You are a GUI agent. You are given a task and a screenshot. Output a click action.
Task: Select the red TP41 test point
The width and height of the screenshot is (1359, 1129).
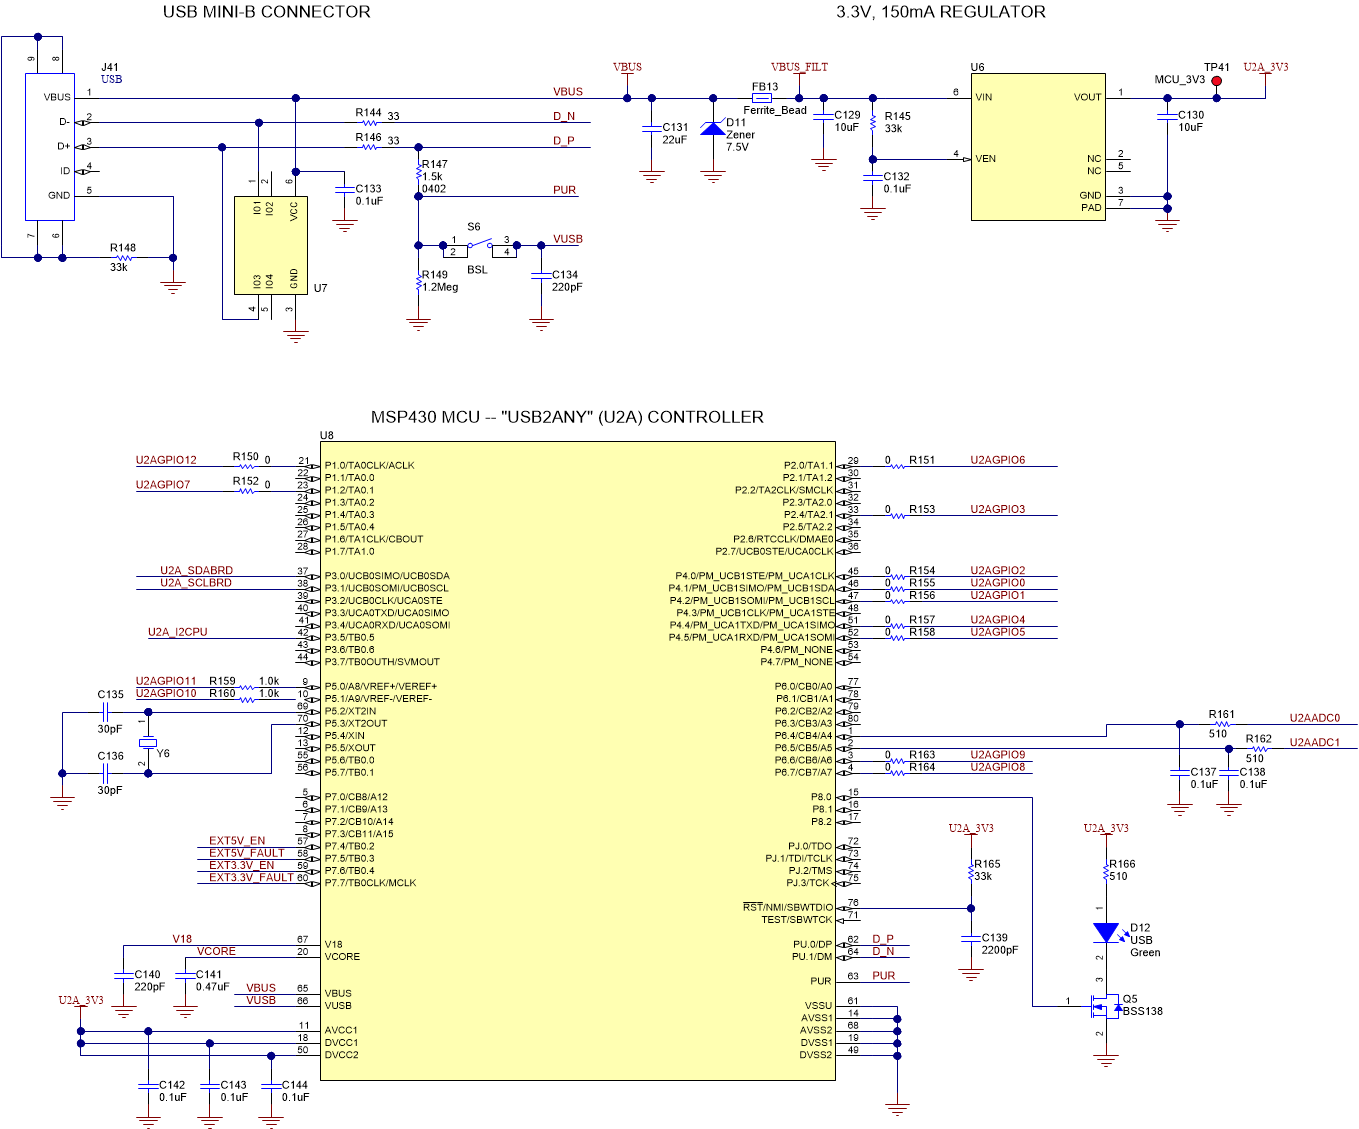pos(1216,82)
